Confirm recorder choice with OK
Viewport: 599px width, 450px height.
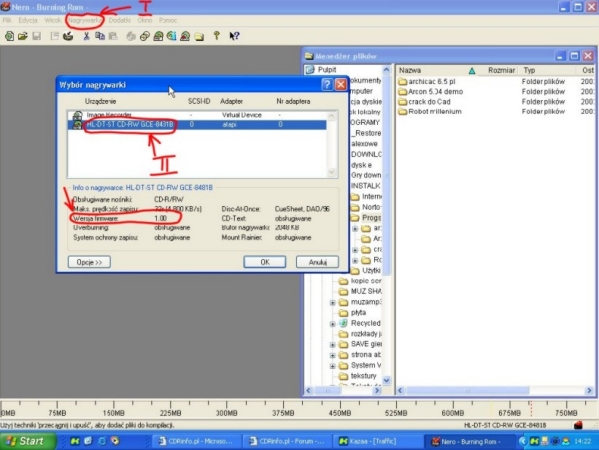click(265, 262)
